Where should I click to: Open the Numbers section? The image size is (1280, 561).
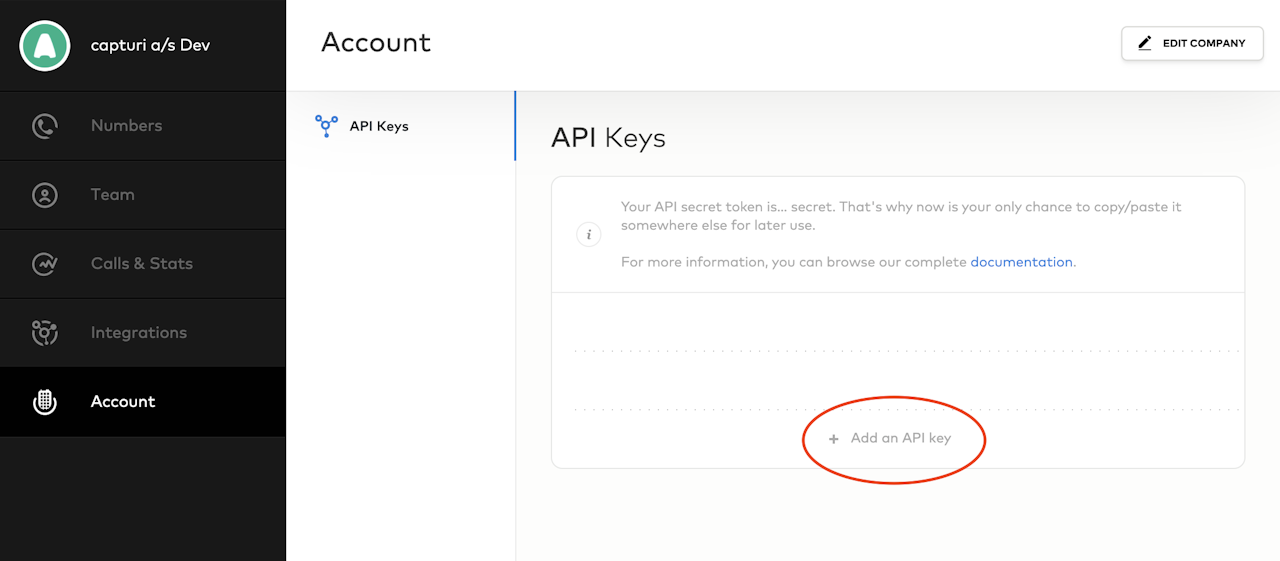click(126, 126)
